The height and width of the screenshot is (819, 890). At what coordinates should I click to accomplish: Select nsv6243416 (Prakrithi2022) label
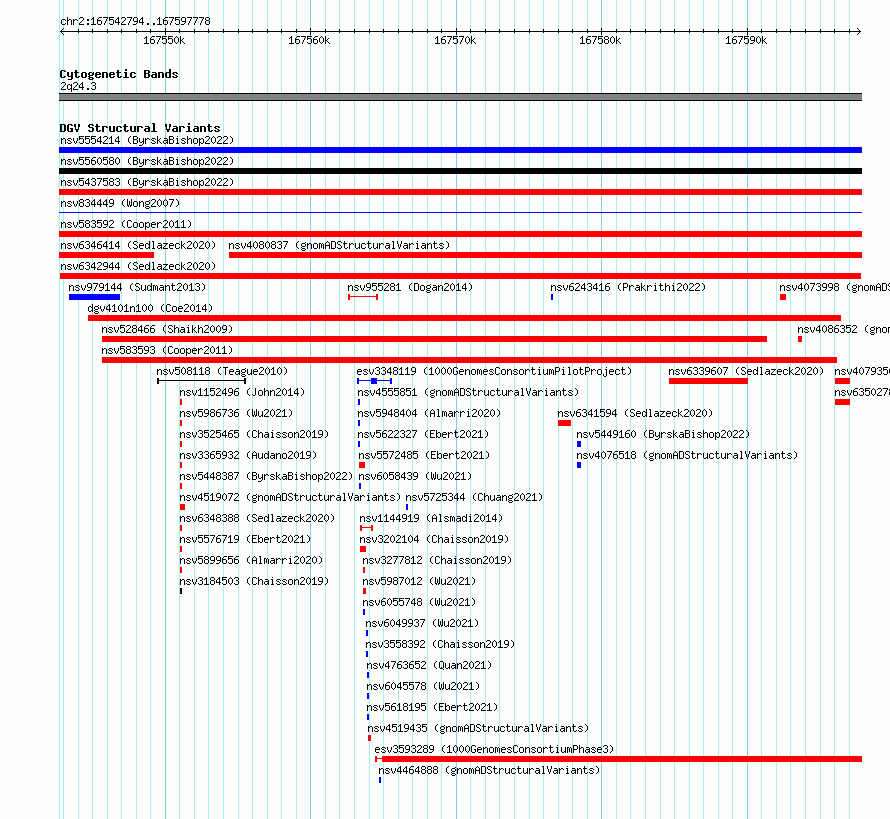click(x=628, y=287)
